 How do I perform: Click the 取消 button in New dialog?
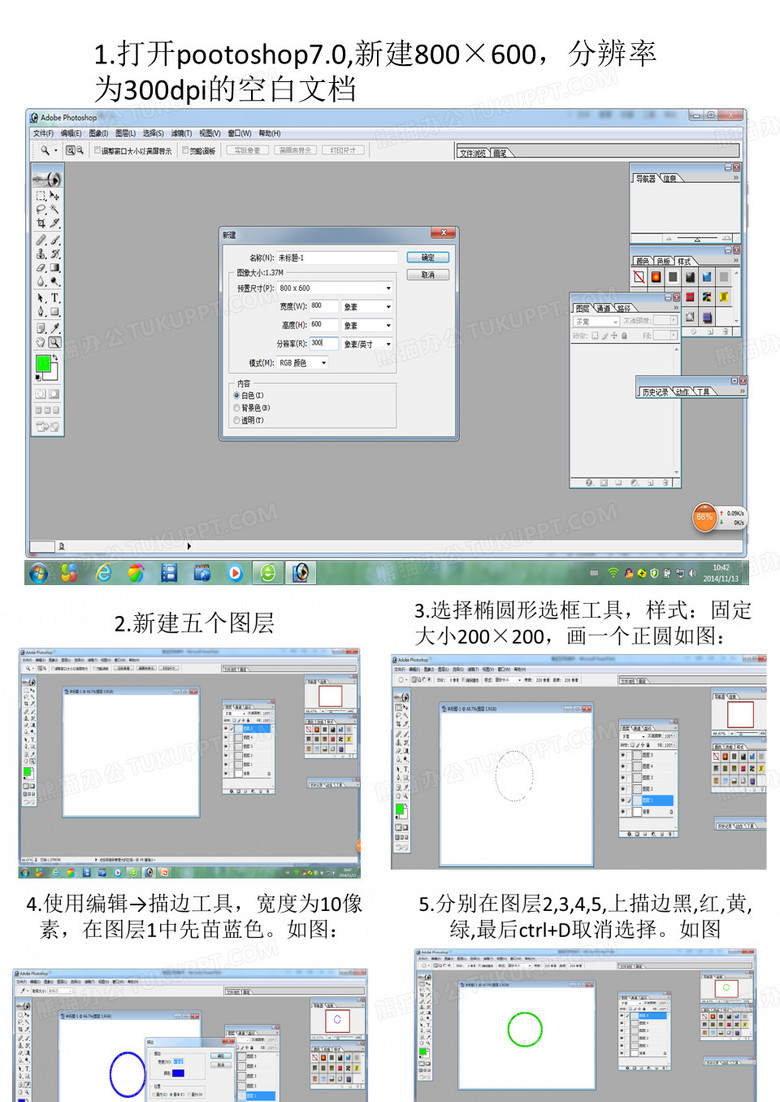(x=428, y=275)
